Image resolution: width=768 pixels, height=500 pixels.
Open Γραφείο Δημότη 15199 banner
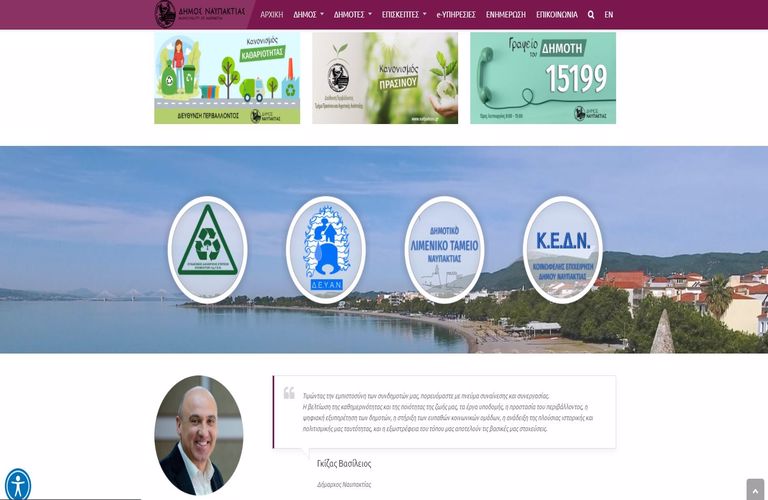pyautogui.click(x=543, y=78)
